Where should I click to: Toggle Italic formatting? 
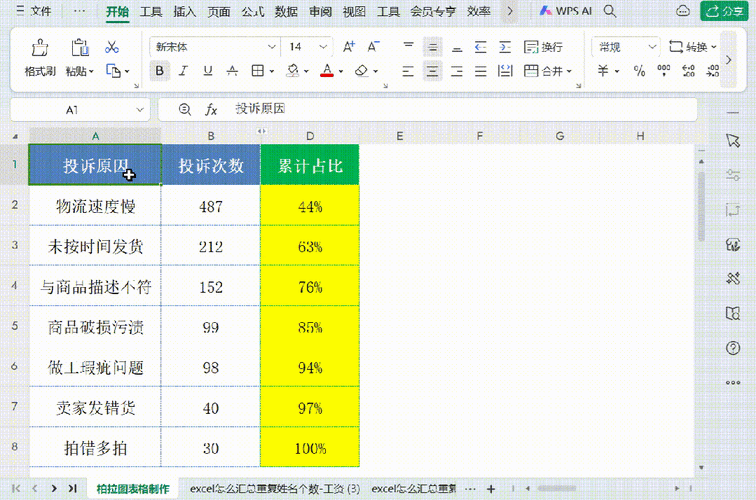click(x=183, y=71)
